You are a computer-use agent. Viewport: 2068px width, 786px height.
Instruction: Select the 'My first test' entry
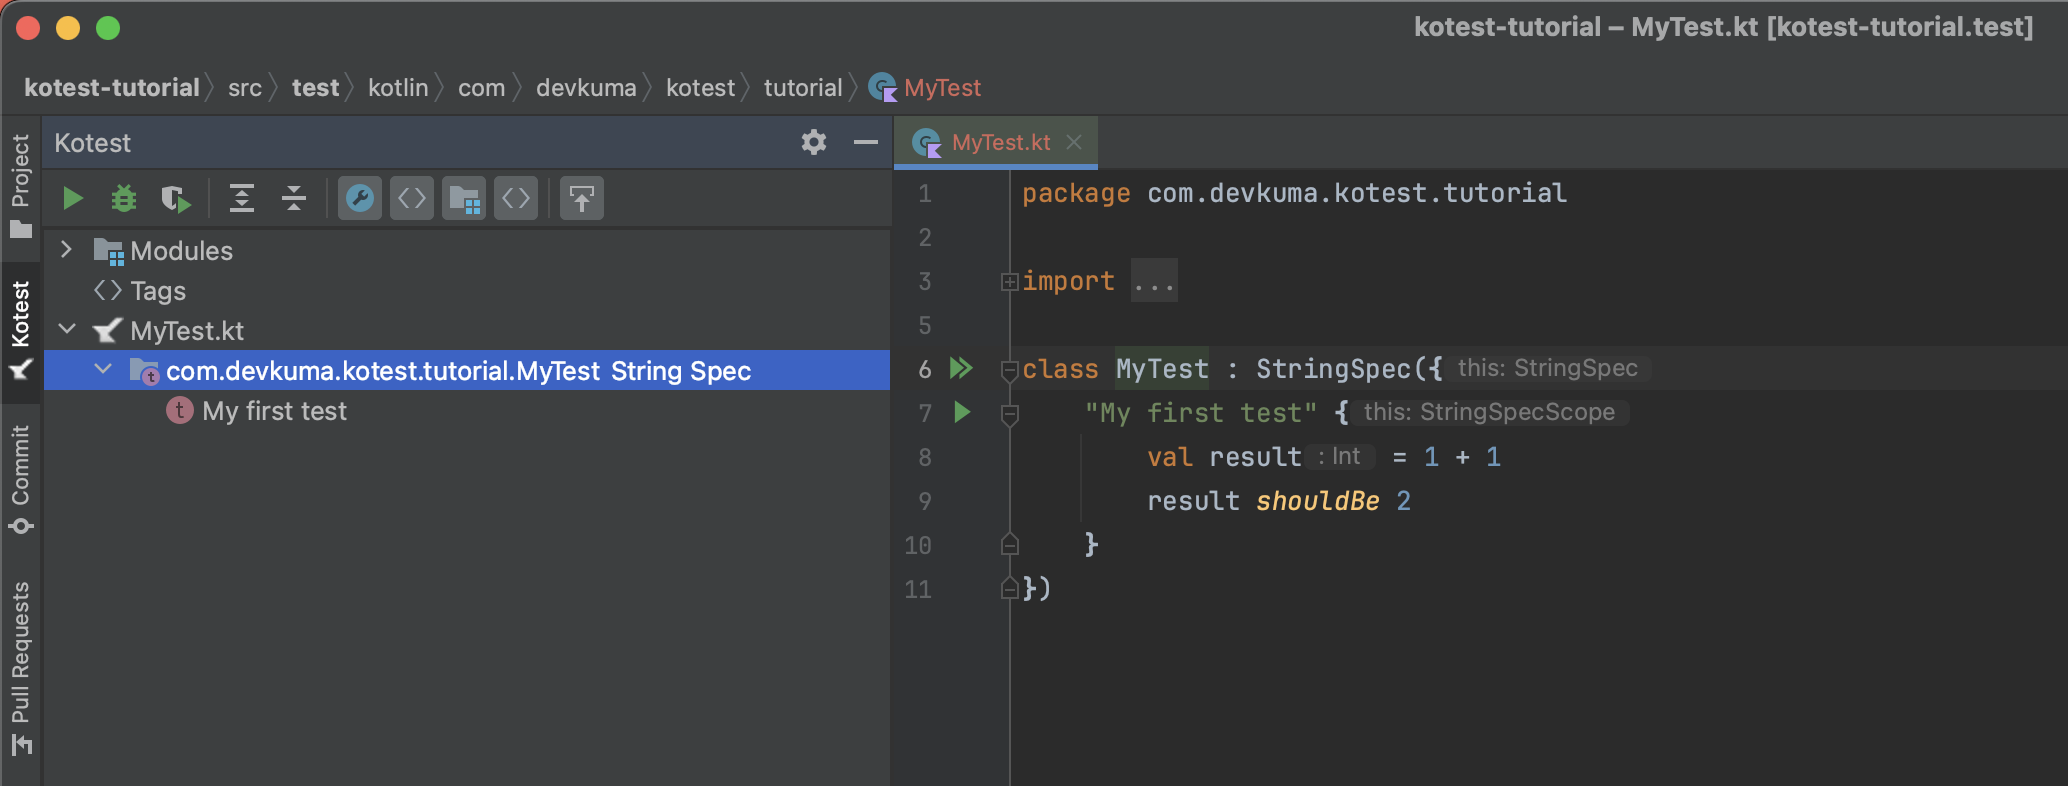click(274, 411)
